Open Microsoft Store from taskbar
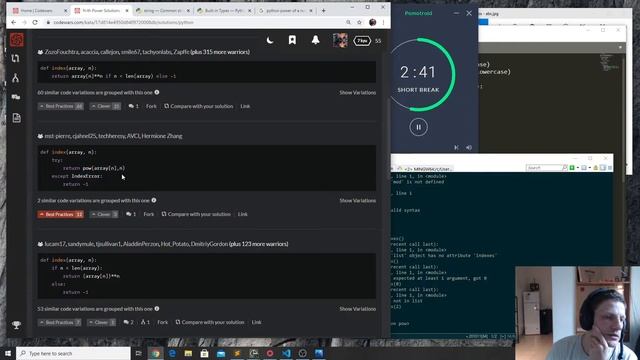 204,353
